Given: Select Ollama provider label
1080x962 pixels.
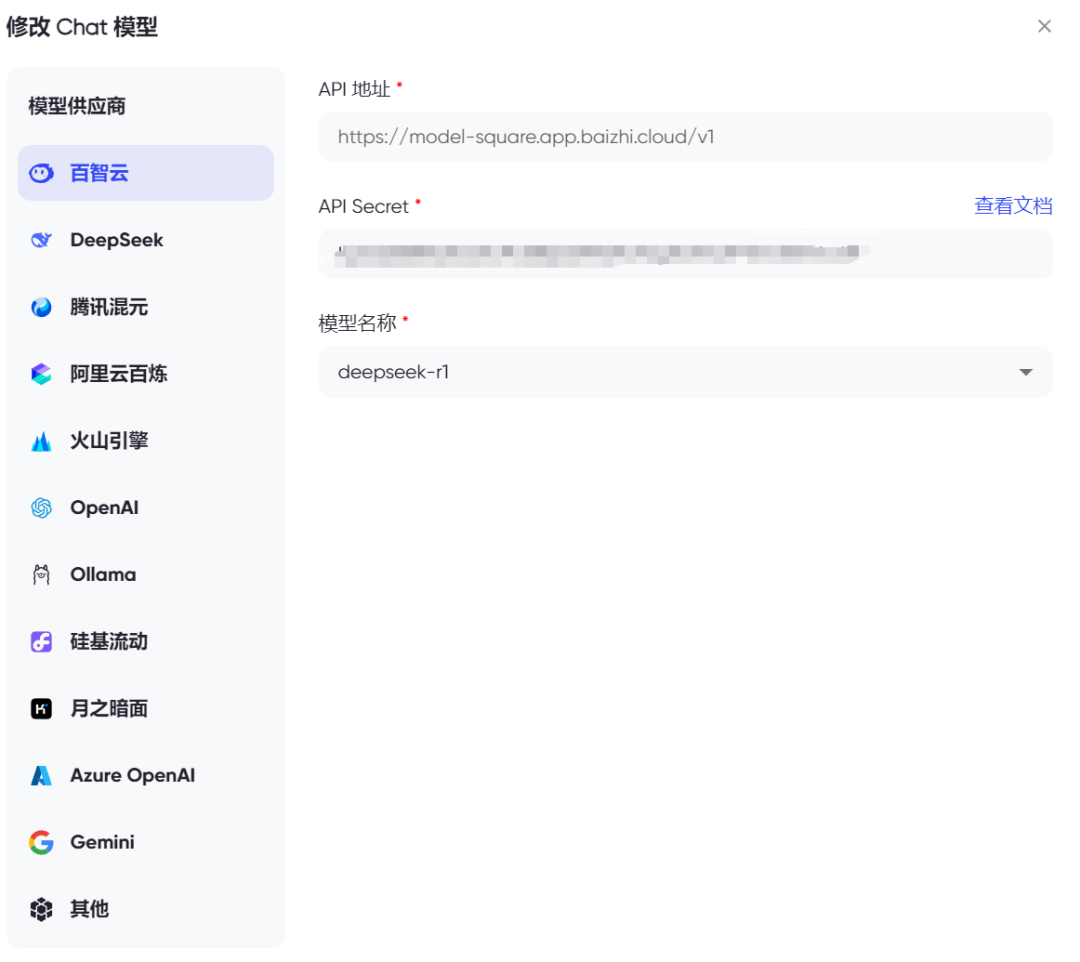Looking at the screenshot, I should (x=103, y=575).
